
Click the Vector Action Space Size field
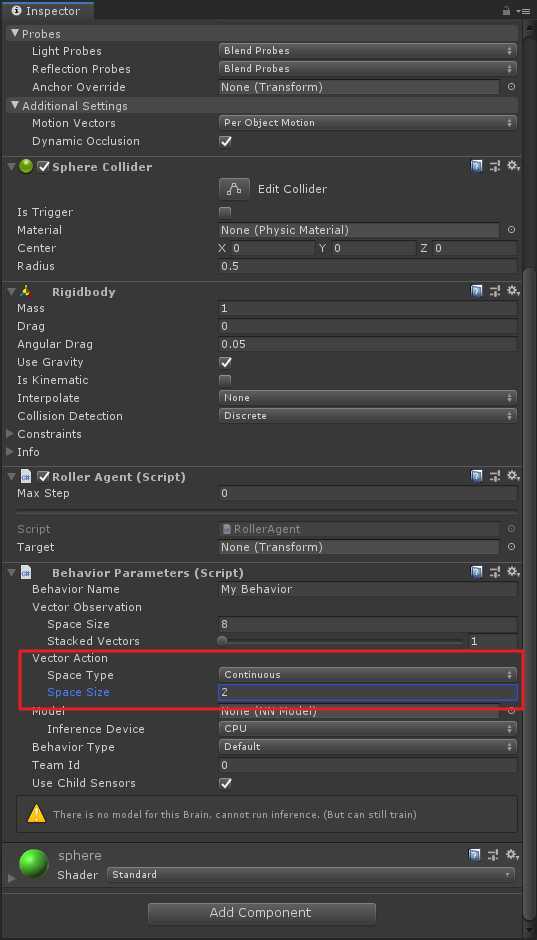click(x=367, y=692)
